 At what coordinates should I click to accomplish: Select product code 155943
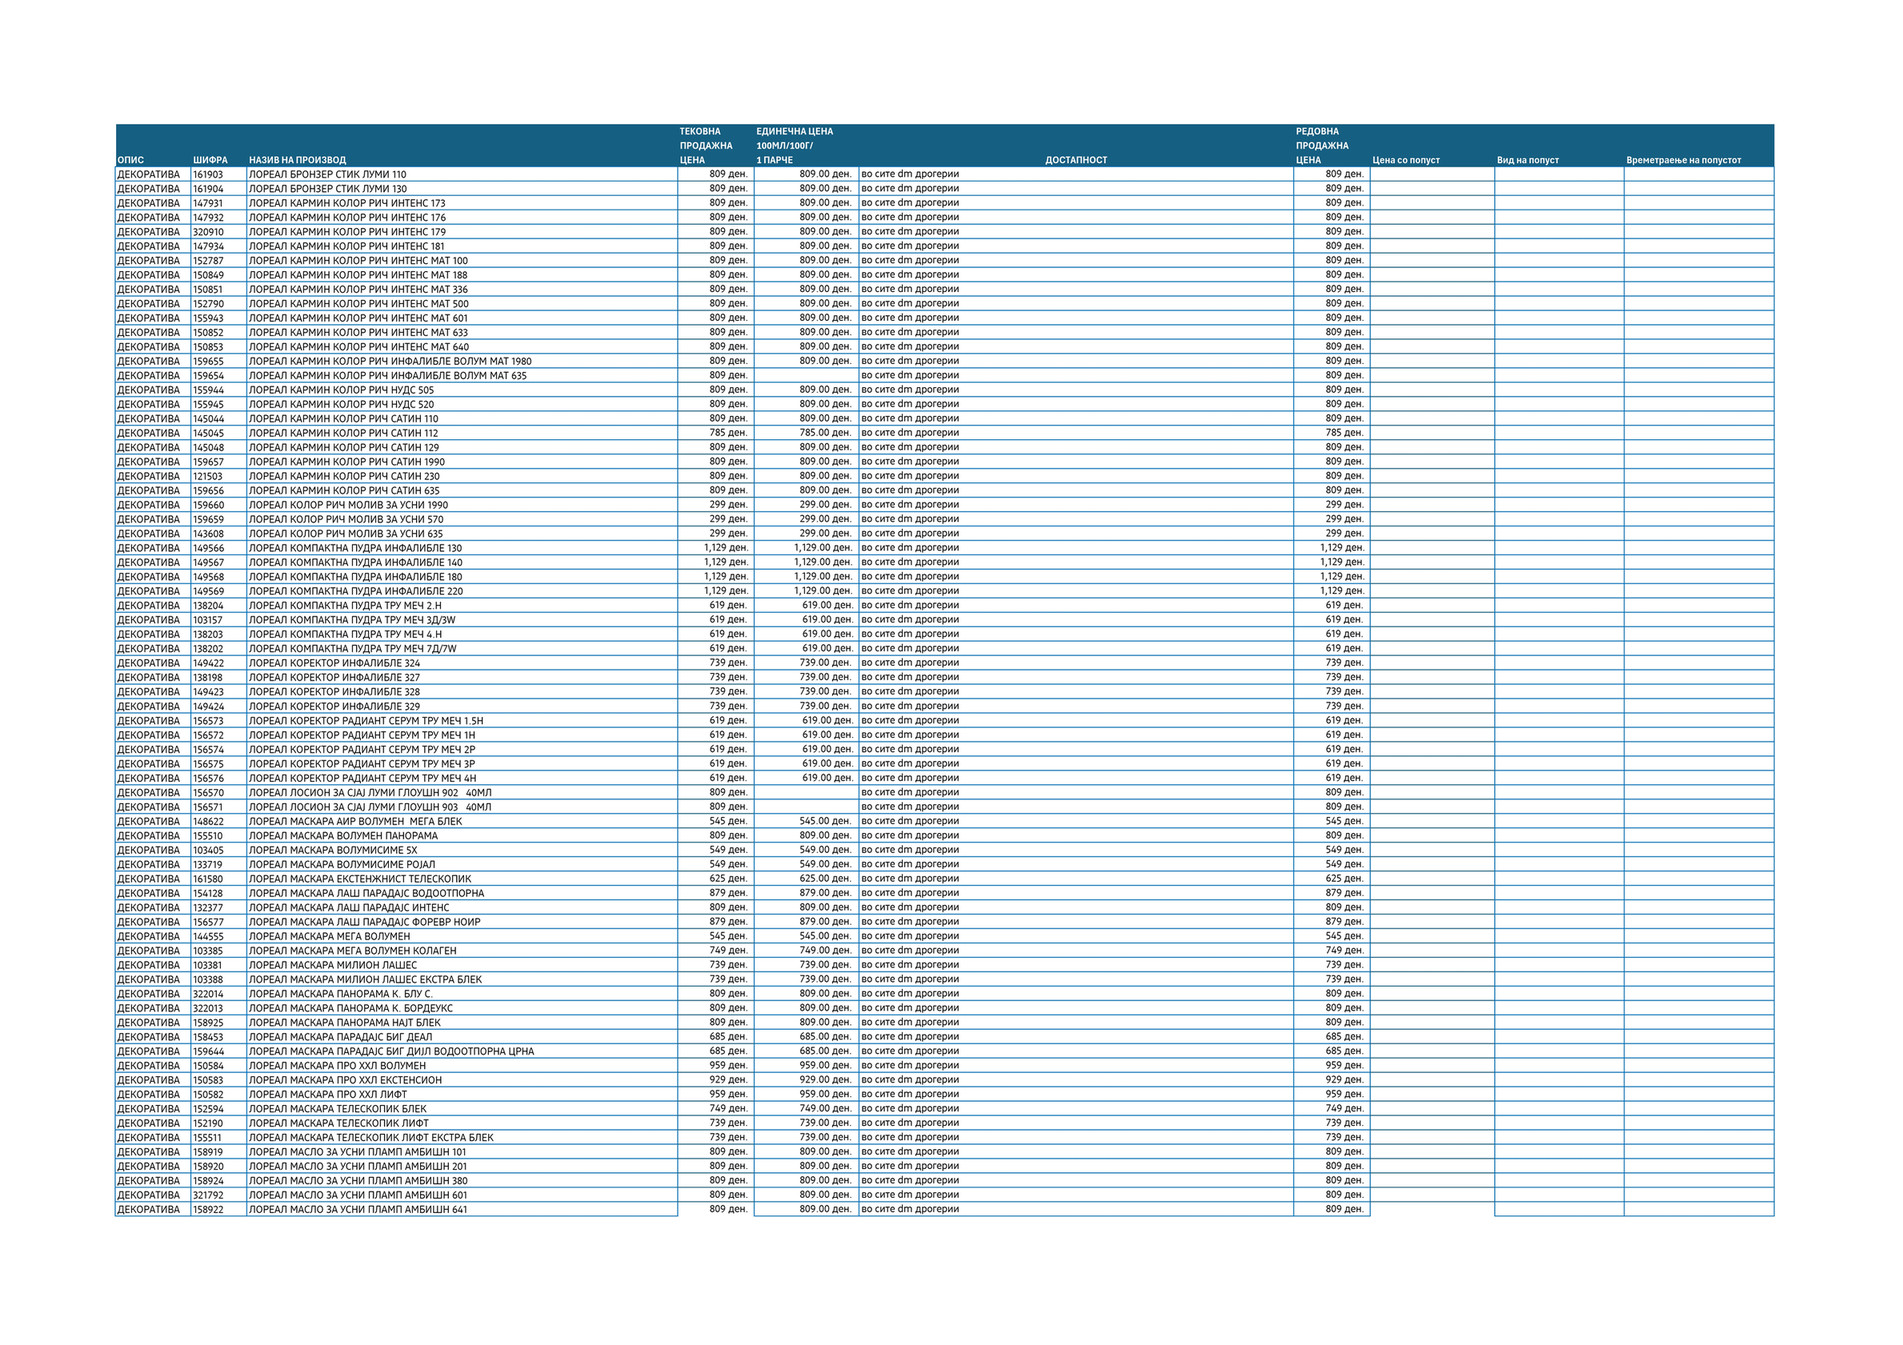[x=208, y=318]
